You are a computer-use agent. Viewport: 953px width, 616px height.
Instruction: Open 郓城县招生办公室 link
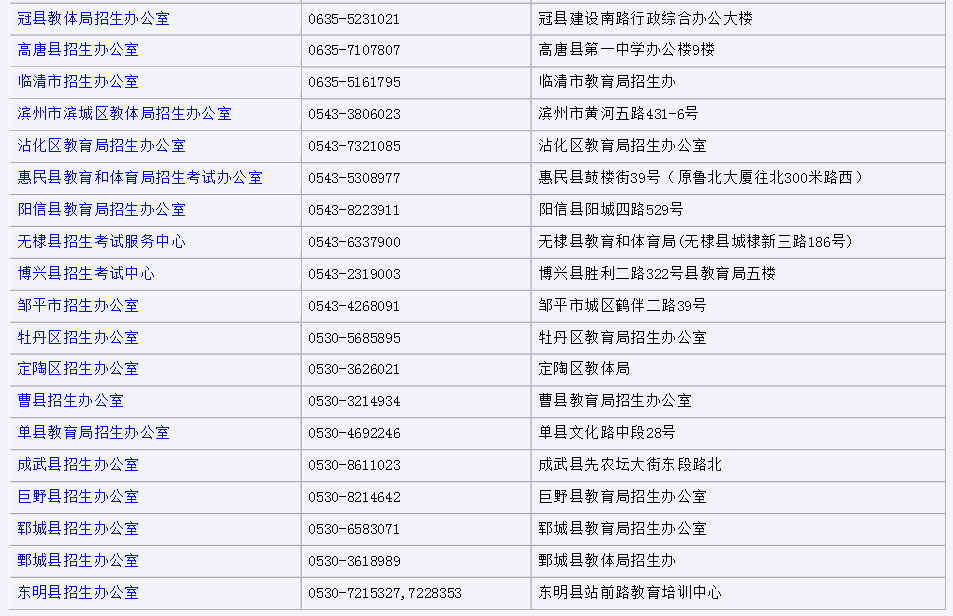click(78, 529)
